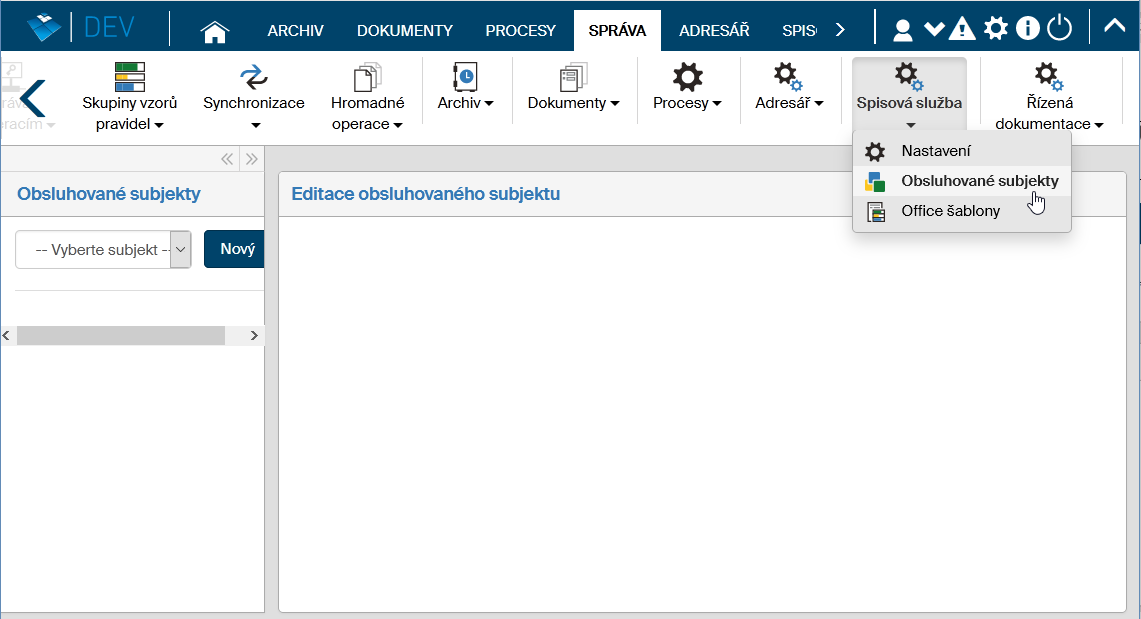
Task: Switch to the DOKUMENTY tab
Action: [405, 30]
